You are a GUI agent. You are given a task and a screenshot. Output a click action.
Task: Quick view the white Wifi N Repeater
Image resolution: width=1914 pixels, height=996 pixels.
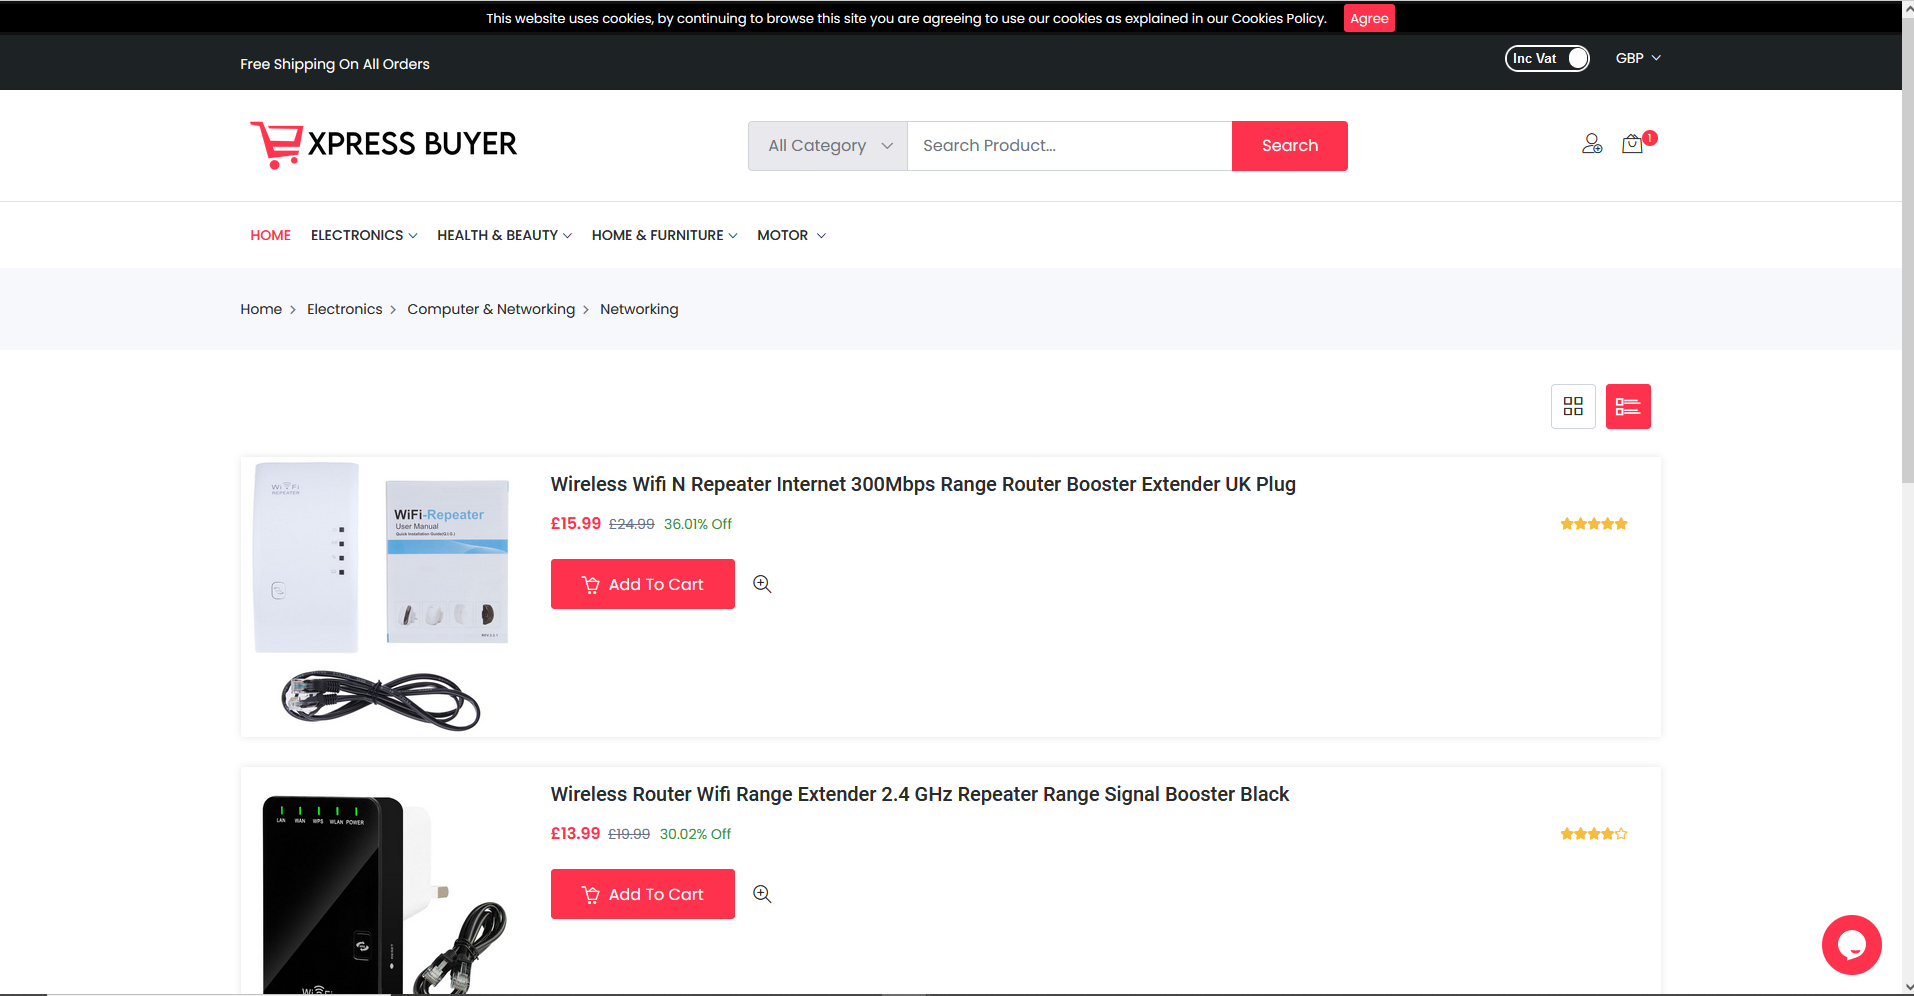click(x=762, y=584)
